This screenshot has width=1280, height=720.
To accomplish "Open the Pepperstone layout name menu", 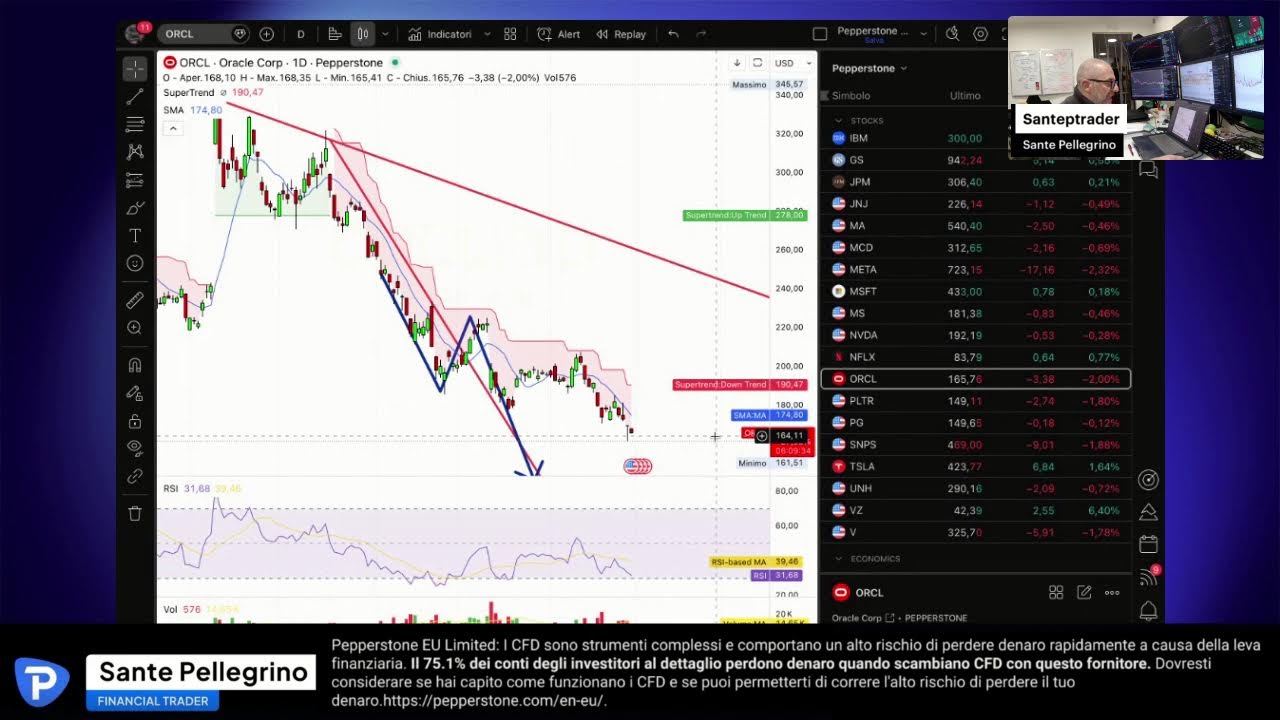I will [x=873, y=31].
